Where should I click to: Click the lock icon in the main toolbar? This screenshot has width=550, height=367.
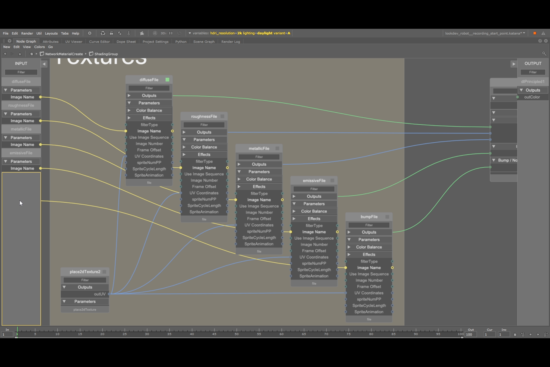click(x=111, y=33)
